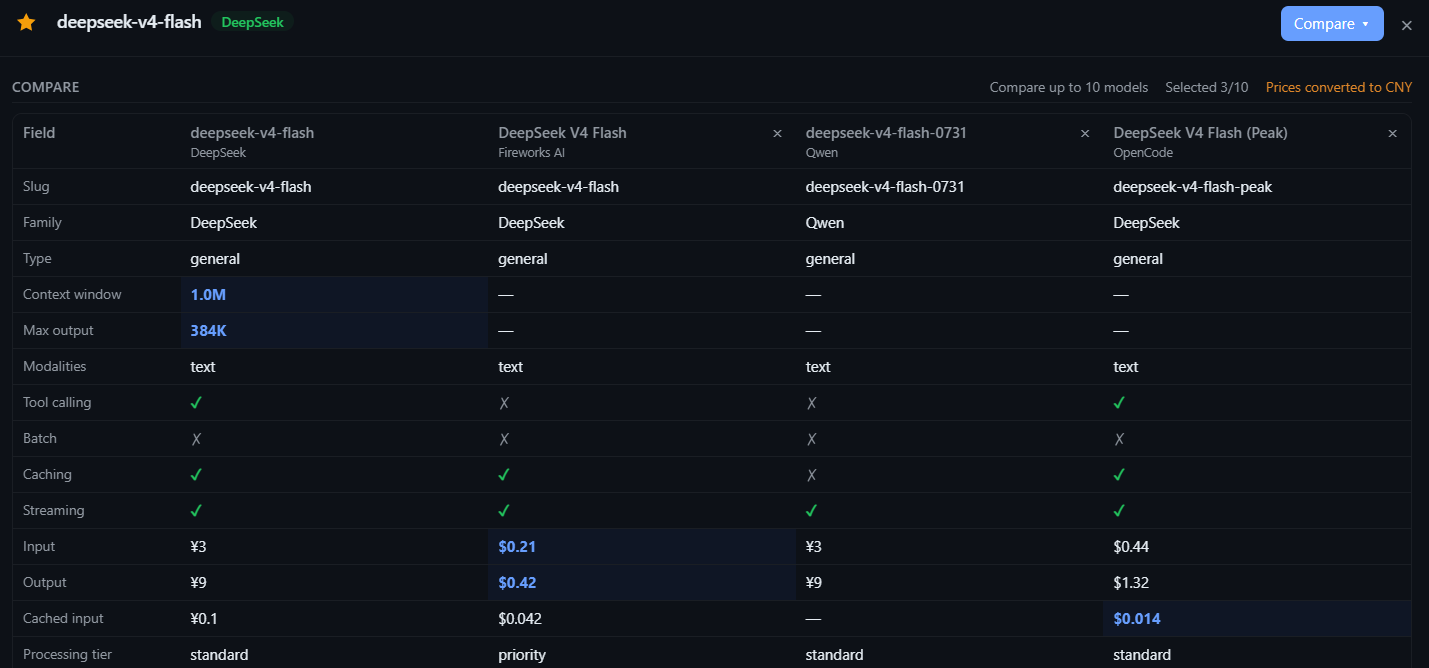The height and width of the screenshot is (668, 1429).
Task: Click the $0.042 cached input cell
Action: 520,619
